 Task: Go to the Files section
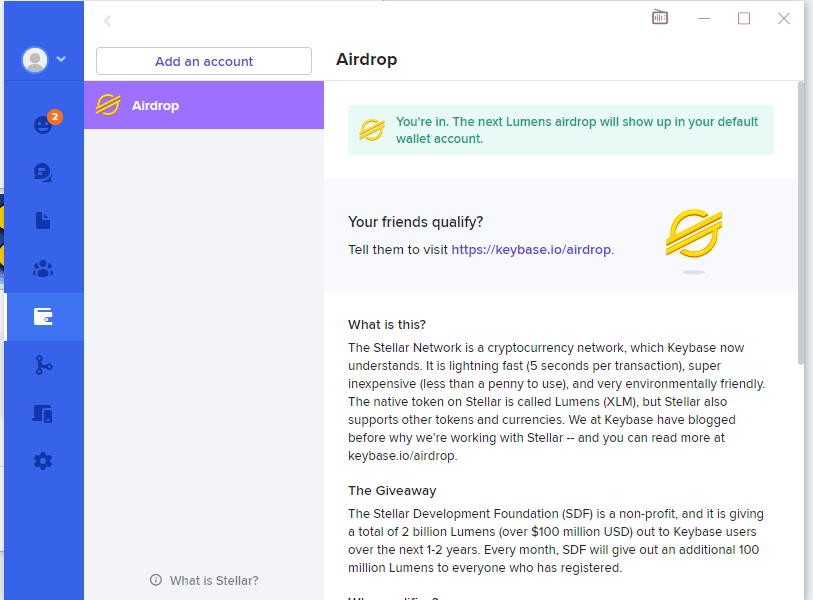pos(43,220)
